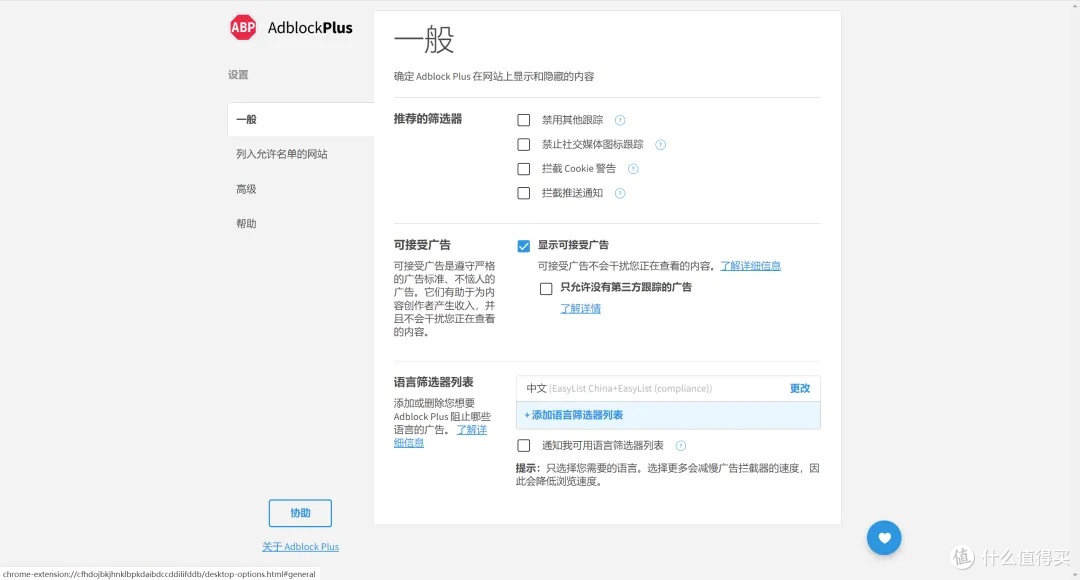Open 关于 Adblock Plus link
The width and height of the screenshot is (1080, 580).
coord(300,547)
